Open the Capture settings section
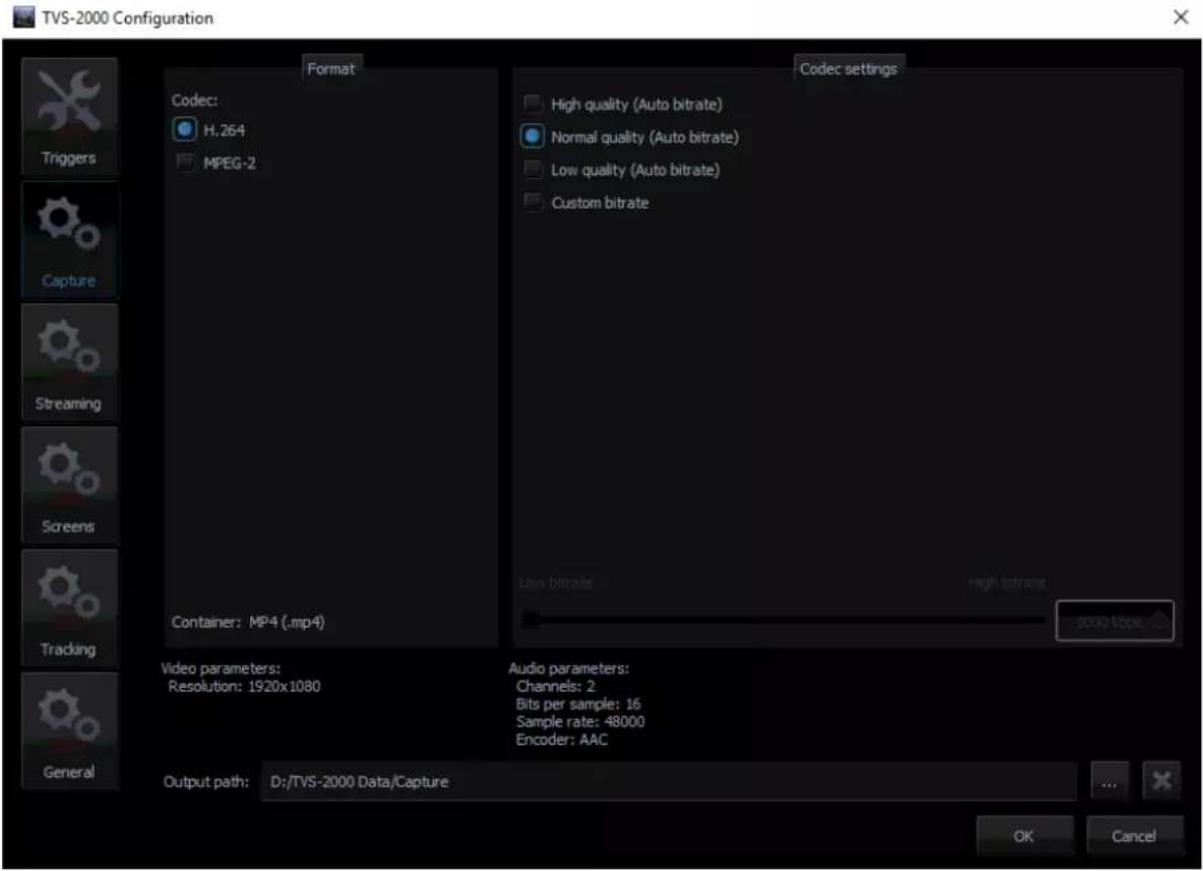The height and width of the screenshot is (871, 1203). (69, 241)
